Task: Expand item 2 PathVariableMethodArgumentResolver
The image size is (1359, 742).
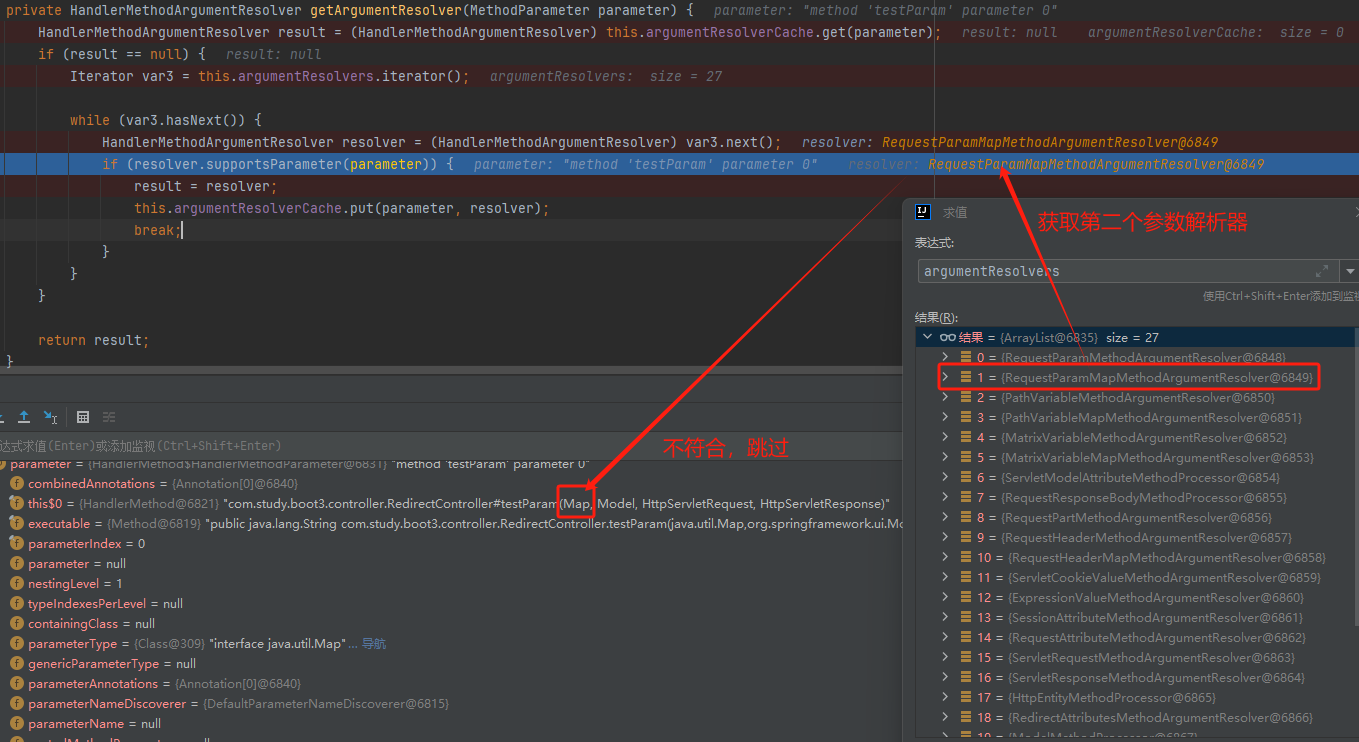Action: click(x=945, y=398)
